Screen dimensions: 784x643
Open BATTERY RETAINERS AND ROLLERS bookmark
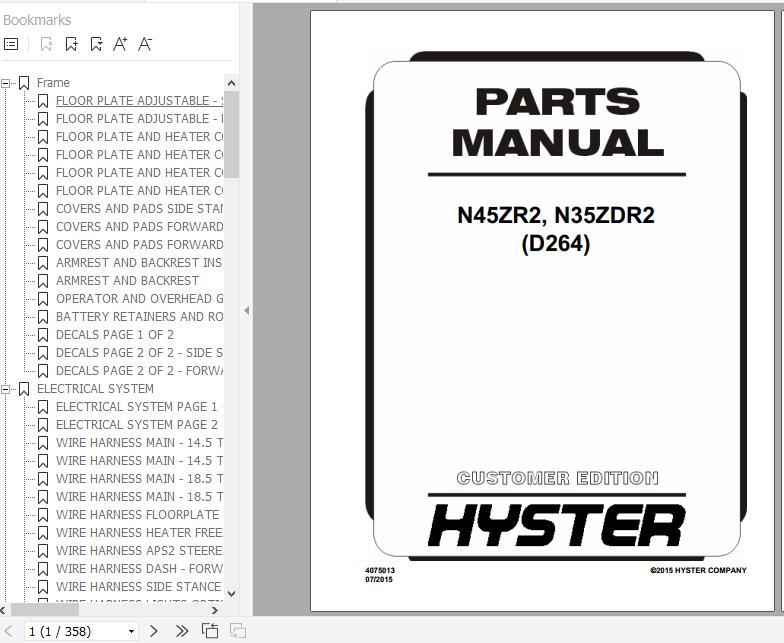click(x=139, y=317)
